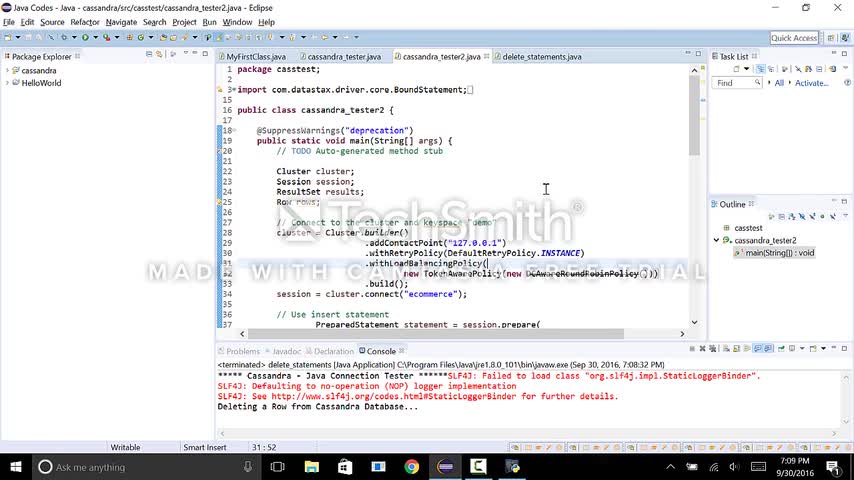Image resolution: width=854 pixels, height=480 pixels.
Task: Click Terminate icon in Console toolbar
Action: (692, 349)
